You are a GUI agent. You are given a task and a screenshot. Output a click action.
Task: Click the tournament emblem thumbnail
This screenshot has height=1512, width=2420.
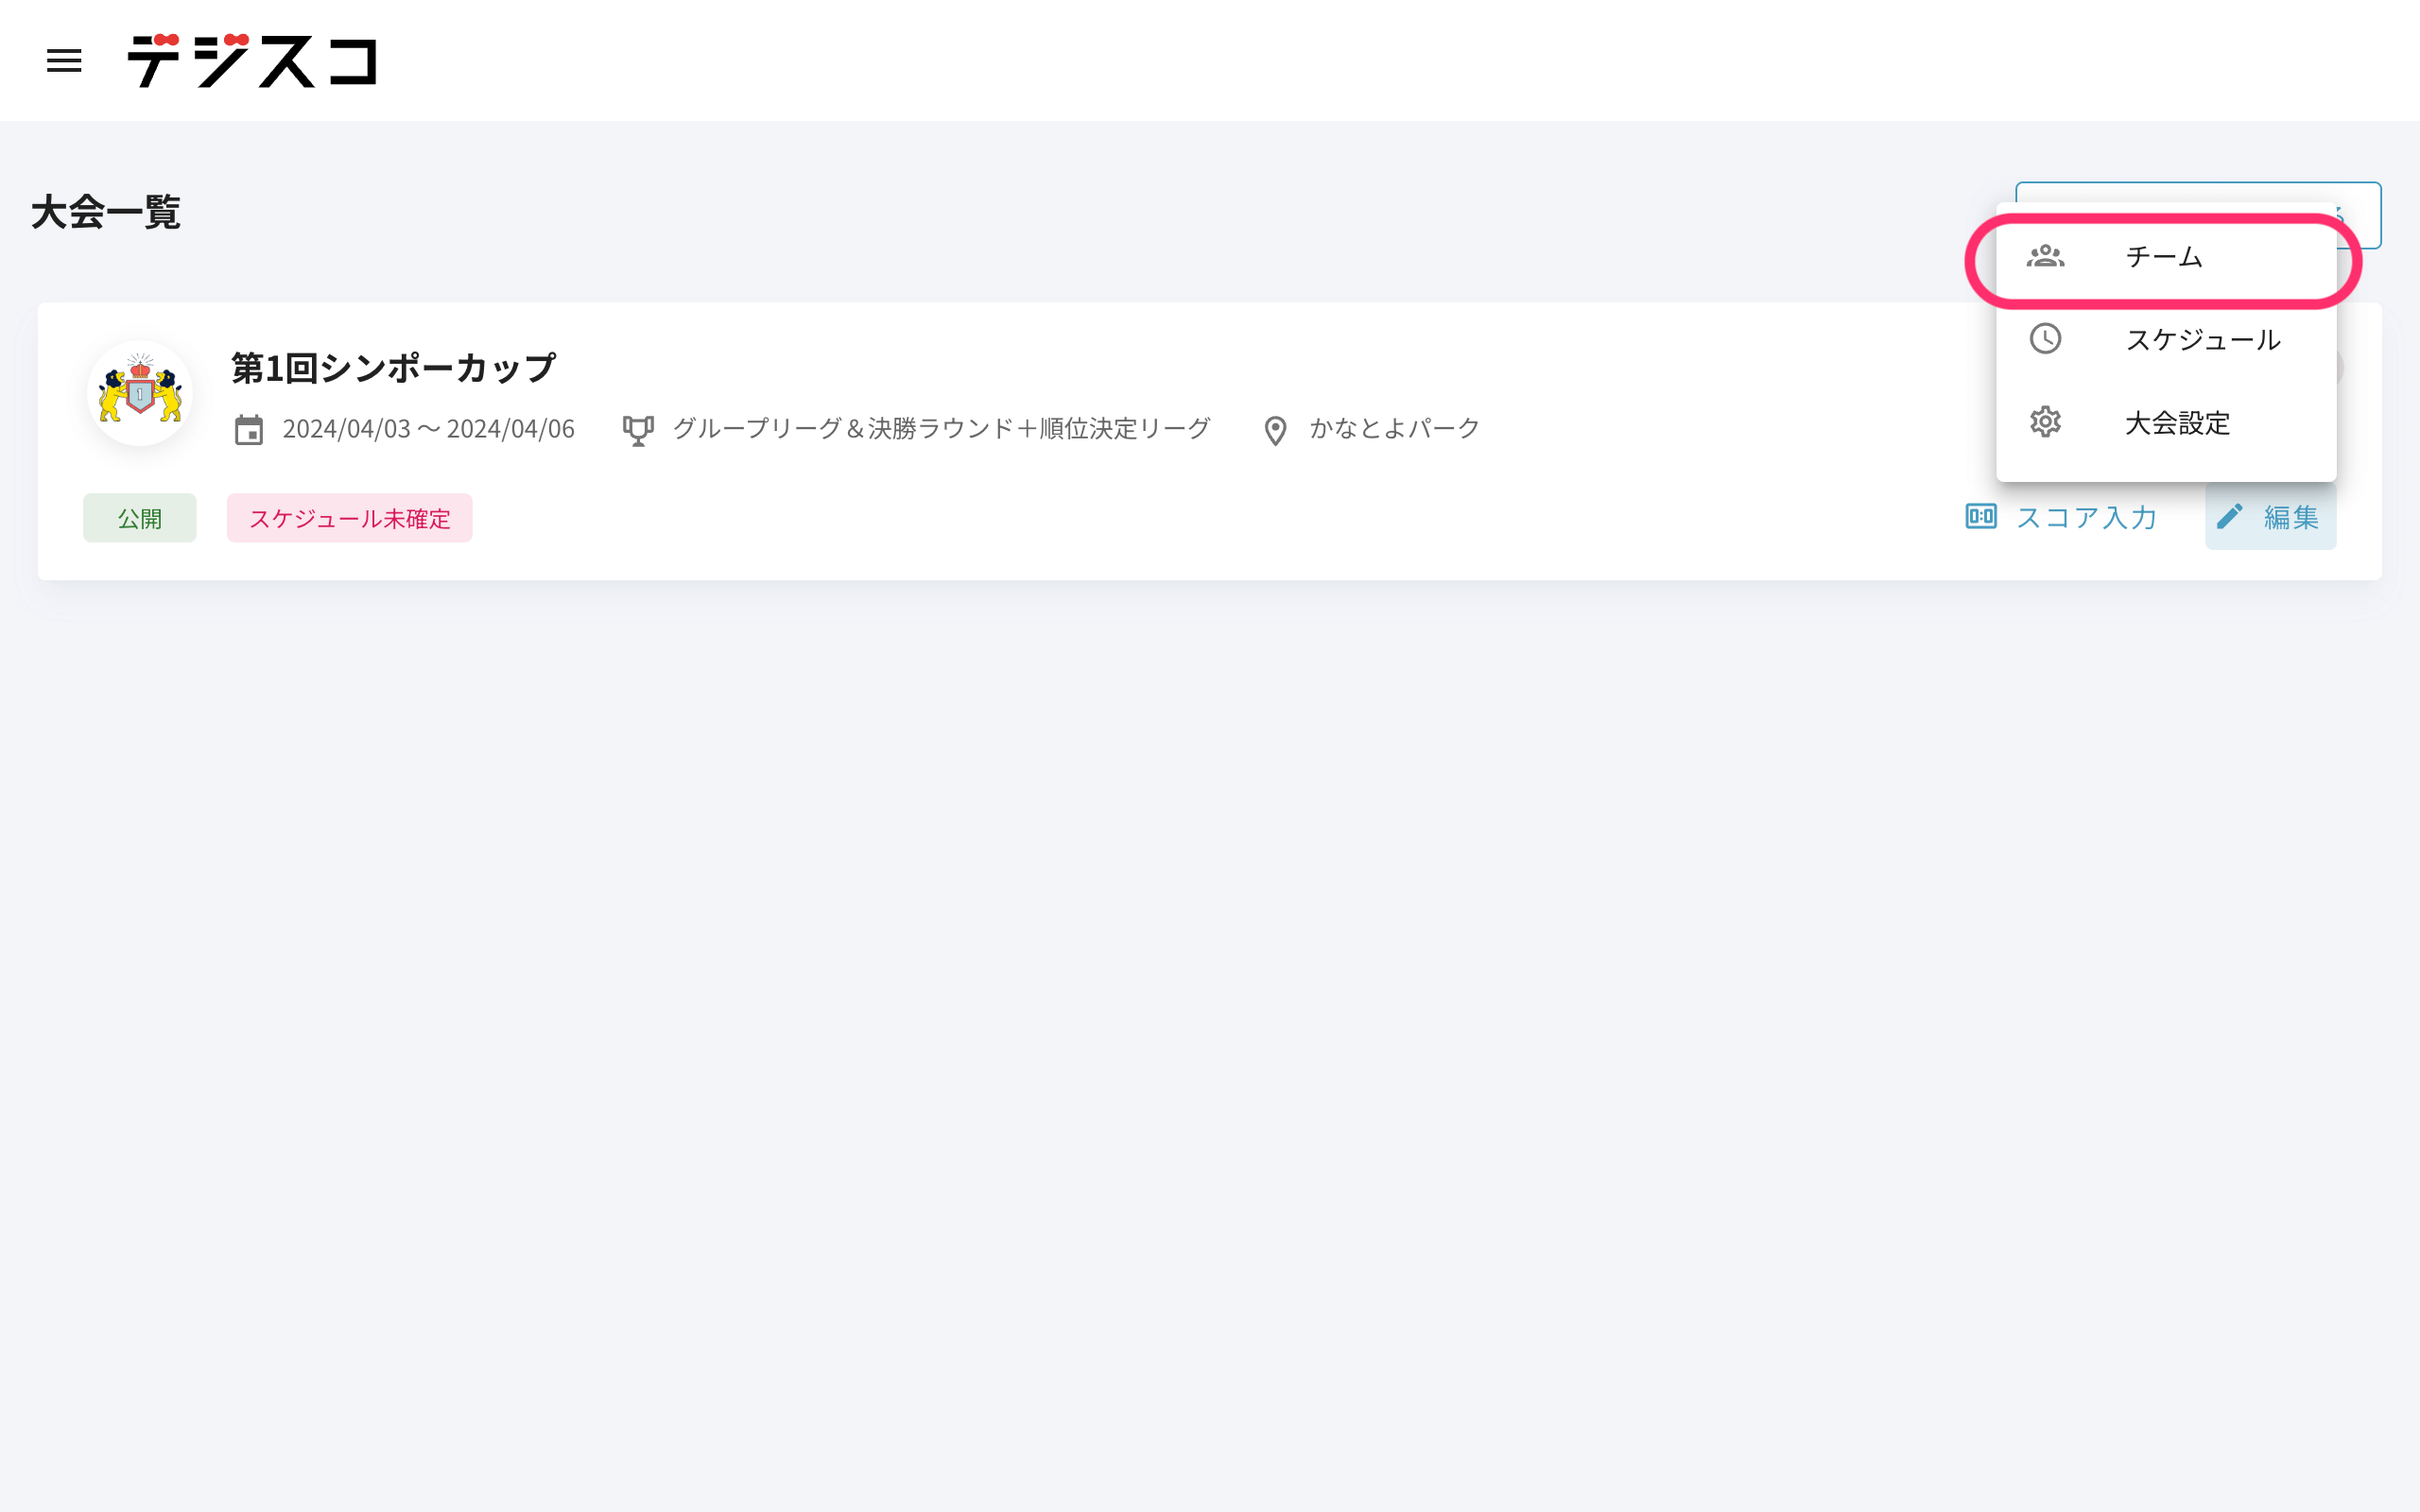pyautogui.click(x=140, y=393)
